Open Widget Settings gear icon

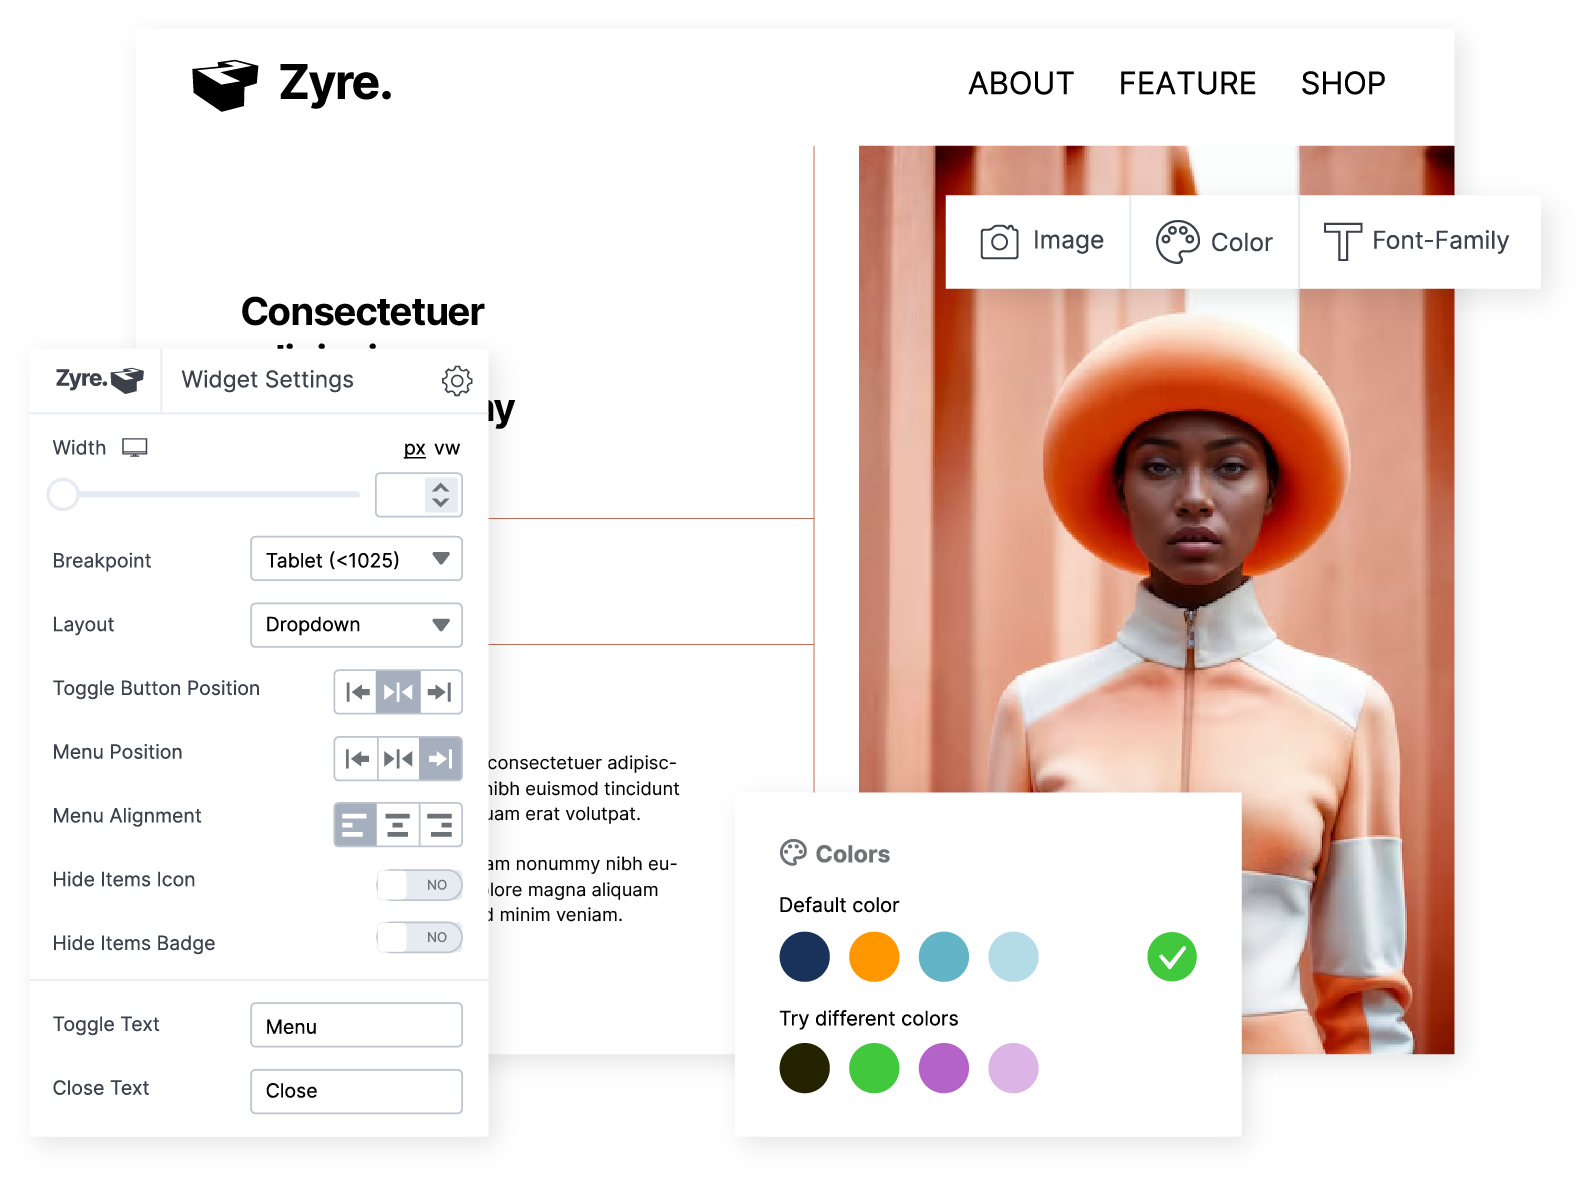[457, 380]
